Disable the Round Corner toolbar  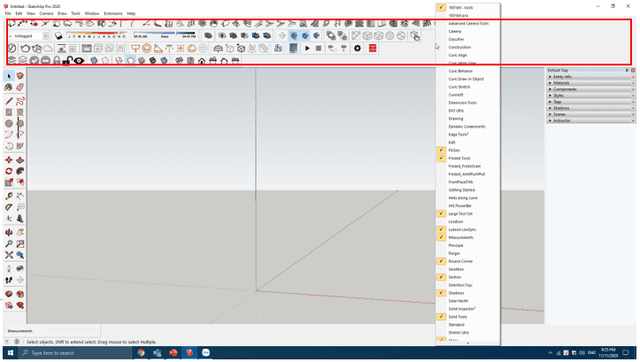tap(468, 261)
